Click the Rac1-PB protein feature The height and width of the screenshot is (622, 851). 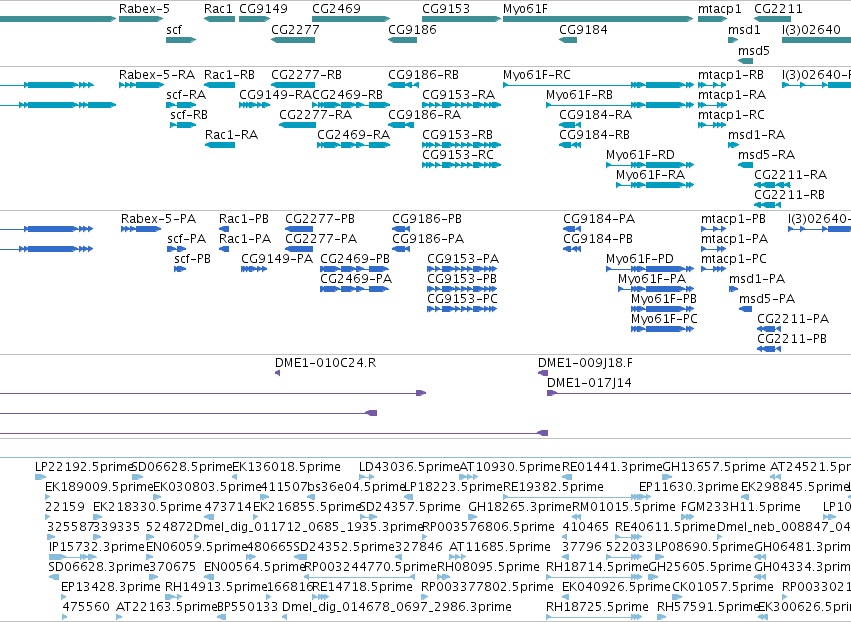[x=224, y=229]
